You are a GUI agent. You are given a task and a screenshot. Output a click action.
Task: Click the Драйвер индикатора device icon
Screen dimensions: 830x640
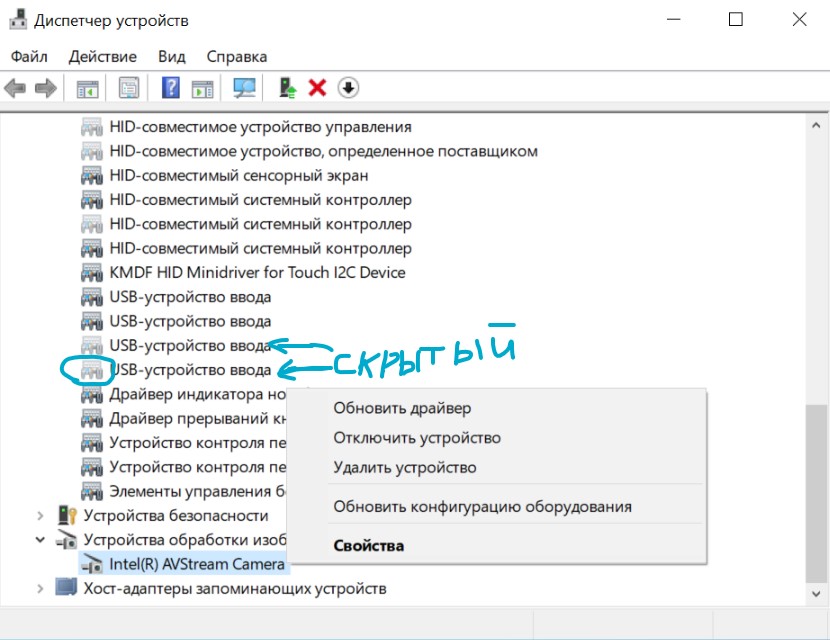[x=92, y=394]
